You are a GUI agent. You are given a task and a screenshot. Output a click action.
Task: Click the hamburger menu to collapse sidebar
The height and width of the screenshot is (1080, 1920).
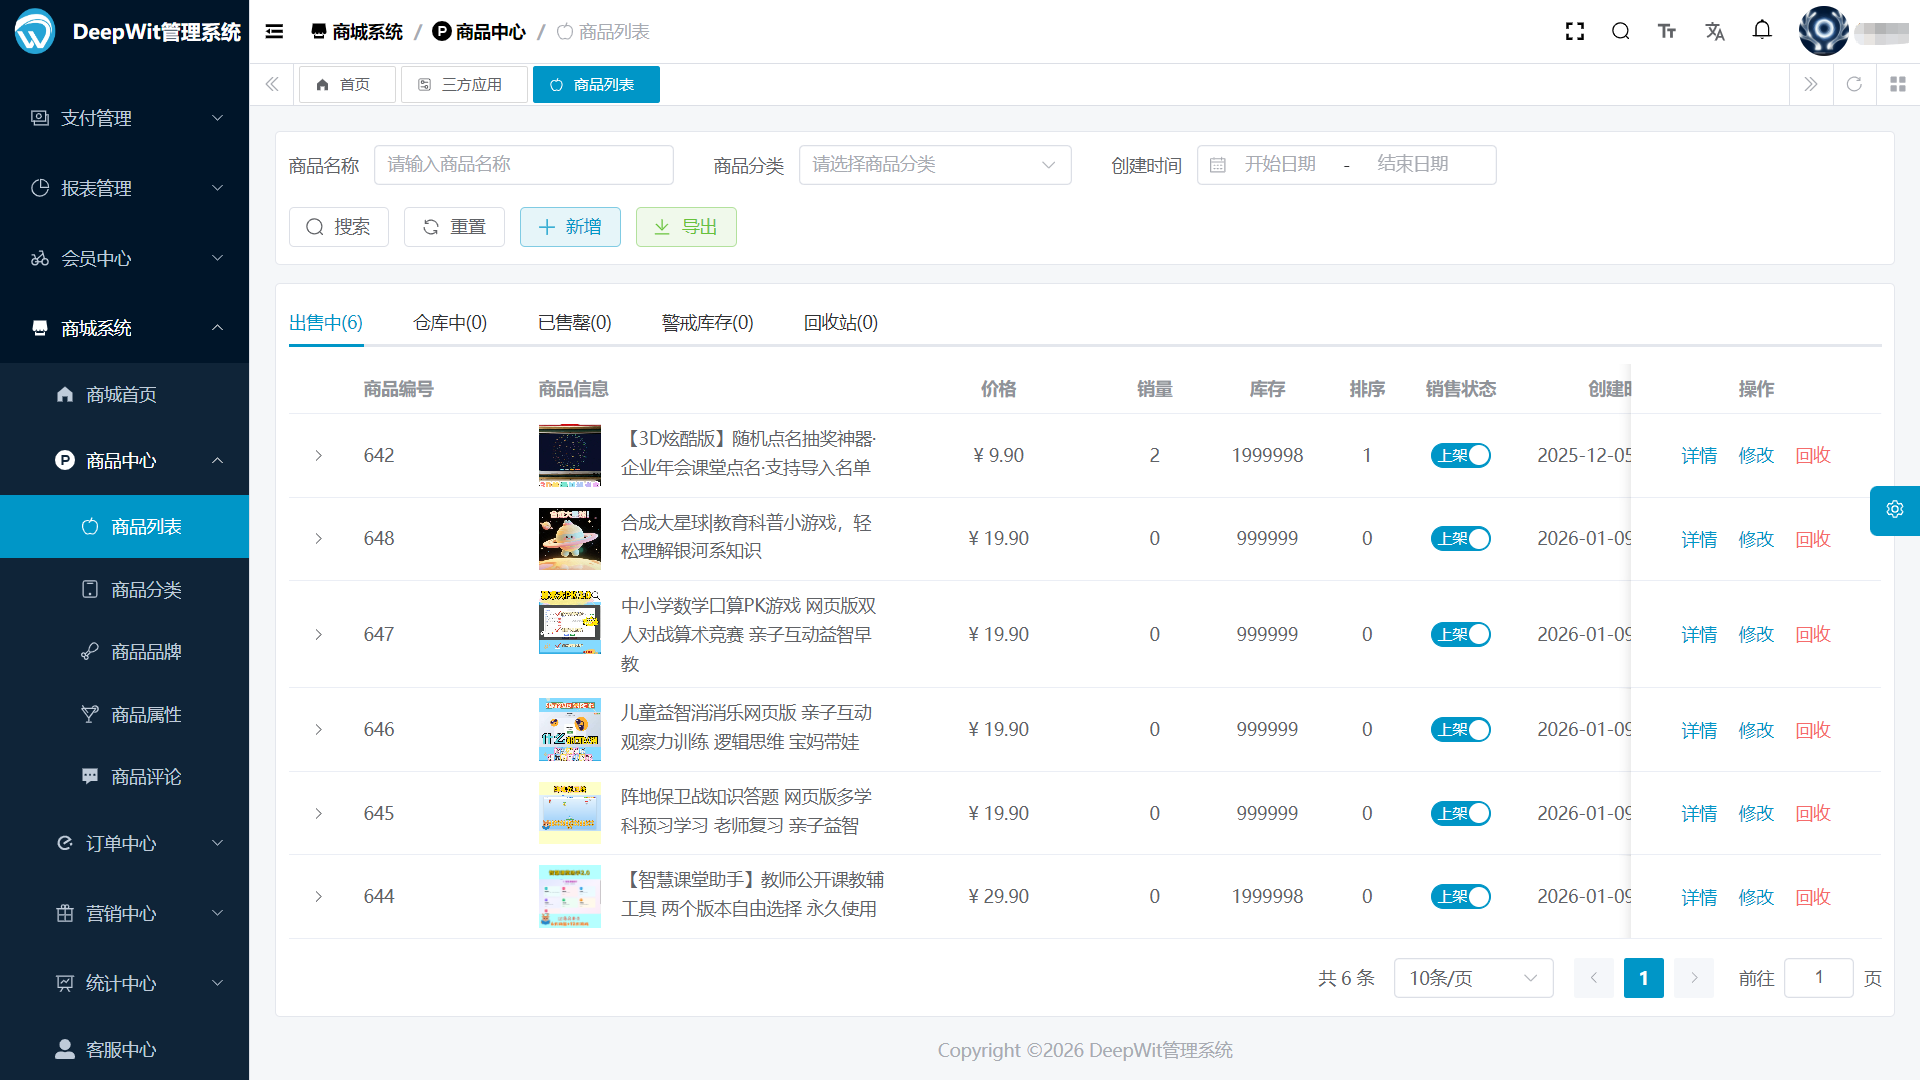pyautogui.click(x=274, y=31)
